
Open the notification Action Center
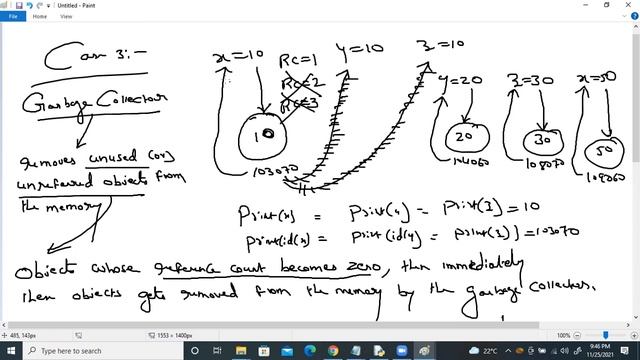tap(624, 351)
